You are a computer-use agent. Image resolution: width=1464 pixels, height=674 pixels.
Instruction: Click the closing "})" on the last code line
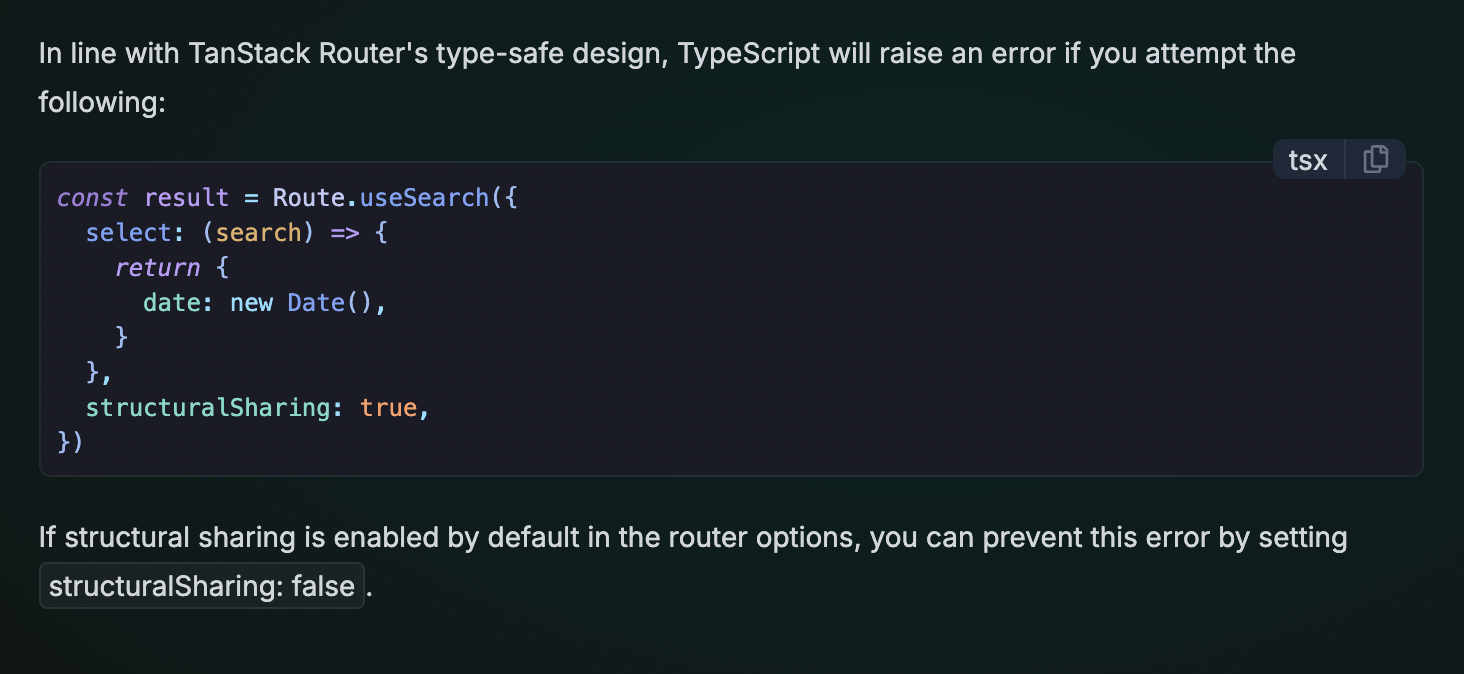pyautogui.click(x=70, y=442)
